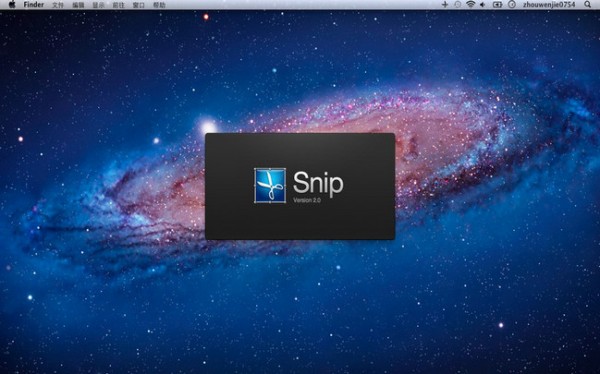Open Spotlight search magnifier
The width and height of the screenshot is (600, 374).
587,5
